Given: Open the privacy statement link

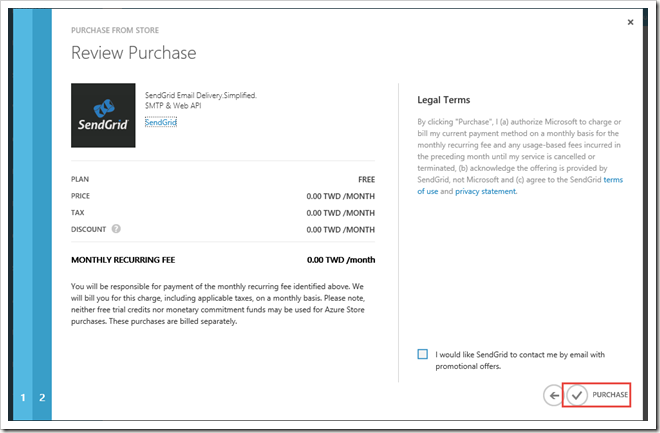Looking at the screenshot, I should [486, 191].
